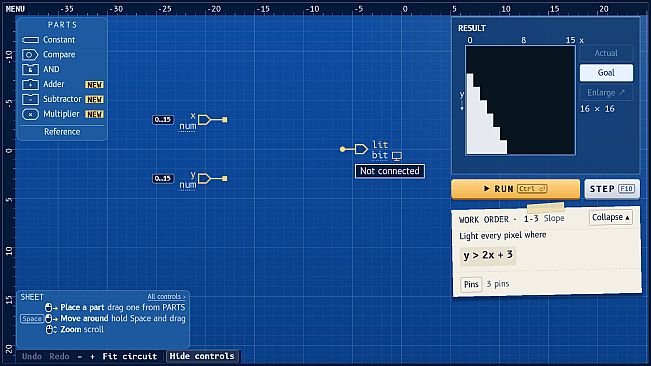Screen dimensions: 651x366
Task: Click the x pin arrow shape
Action: [x=204, y=120]
